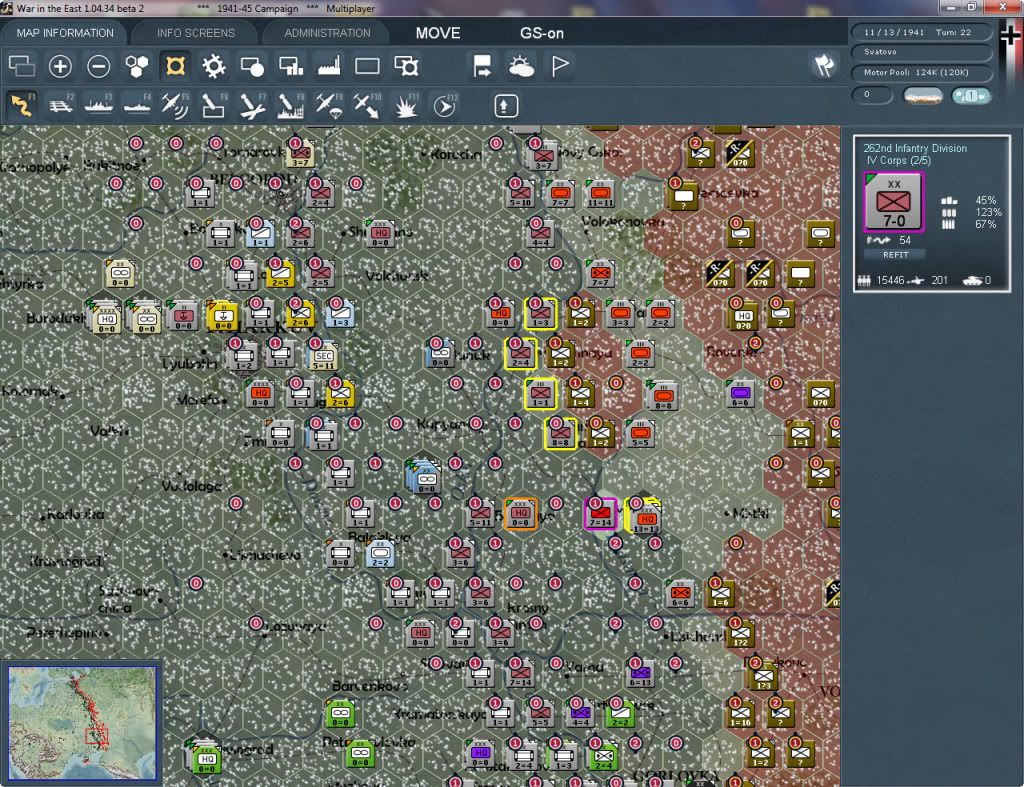Click the overlapping-windows icon in the toolbar

click(x=22, y=66)
